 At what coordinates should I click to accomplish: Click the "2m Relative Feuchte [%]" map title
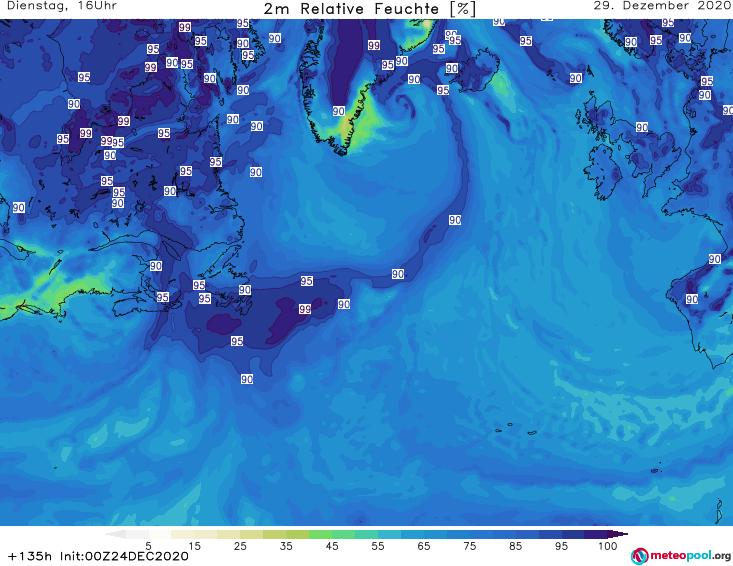(x=370, y=9)
